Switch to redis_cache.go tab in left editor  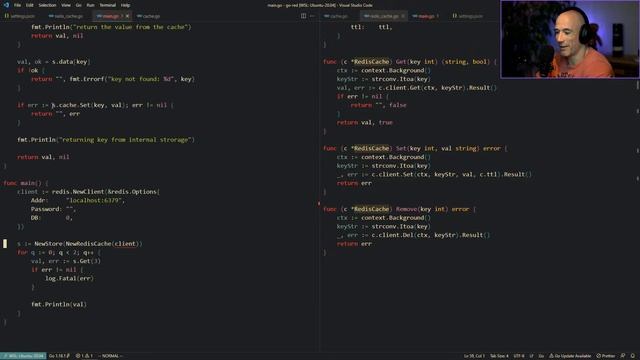pyautogui.click(x=66, y=16)
